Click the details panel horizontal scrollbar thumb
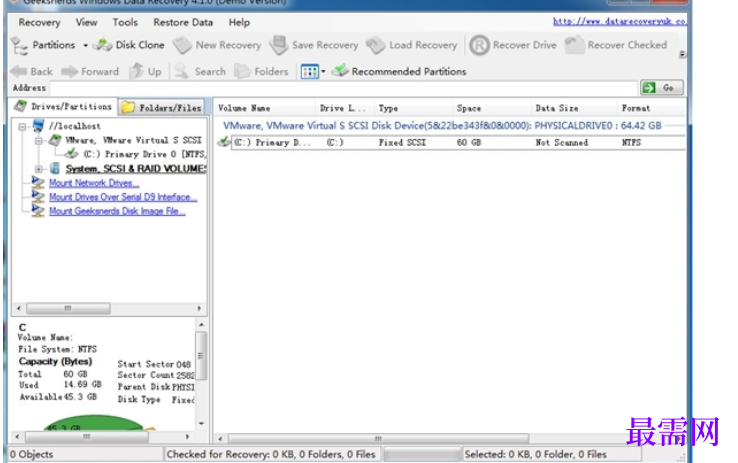The width and height of the screenshot is (738, 463). pos(87,437)
